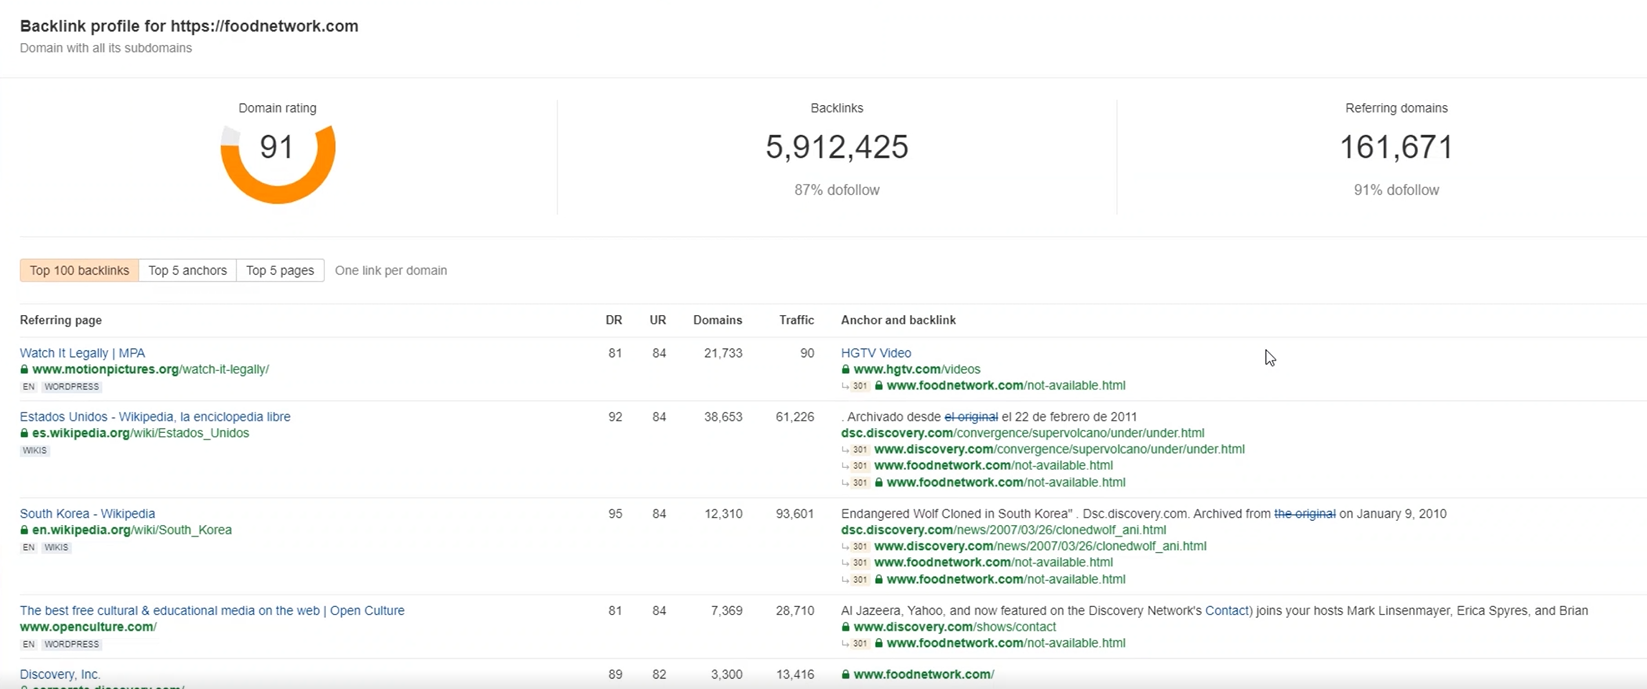
Task: Click WORDPRESS tag under openculture.com row
Action: click(72, 645)
